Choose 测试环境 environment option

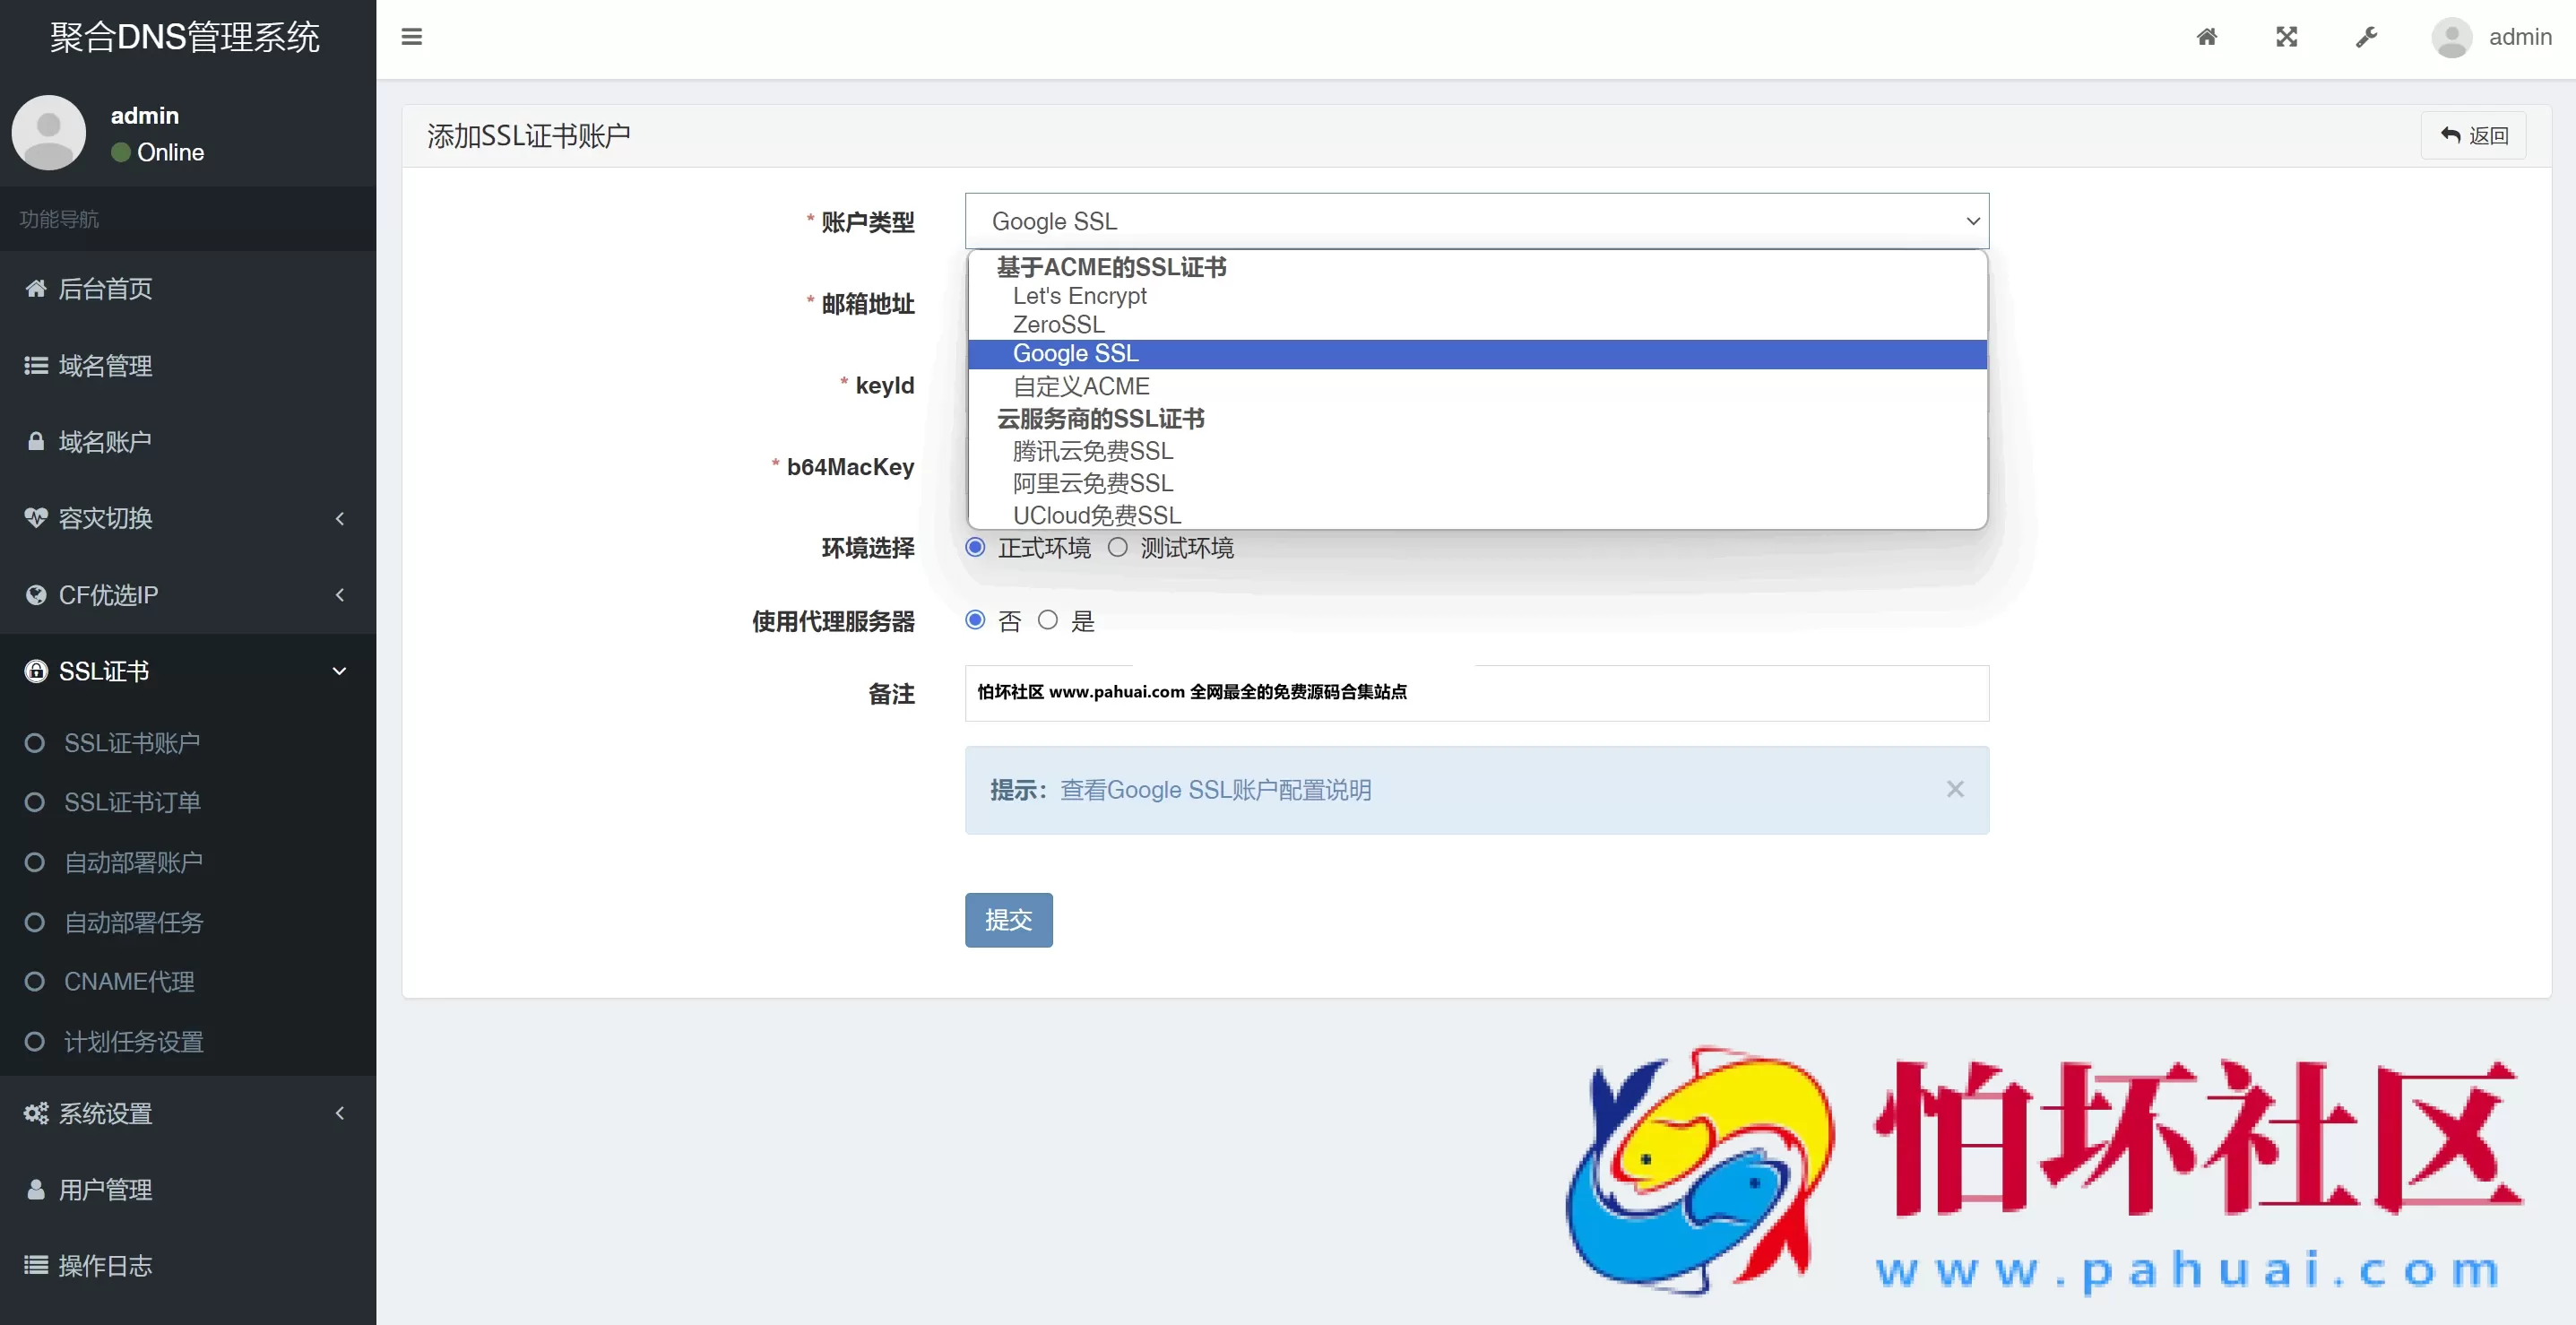(x=1117, y=547)
